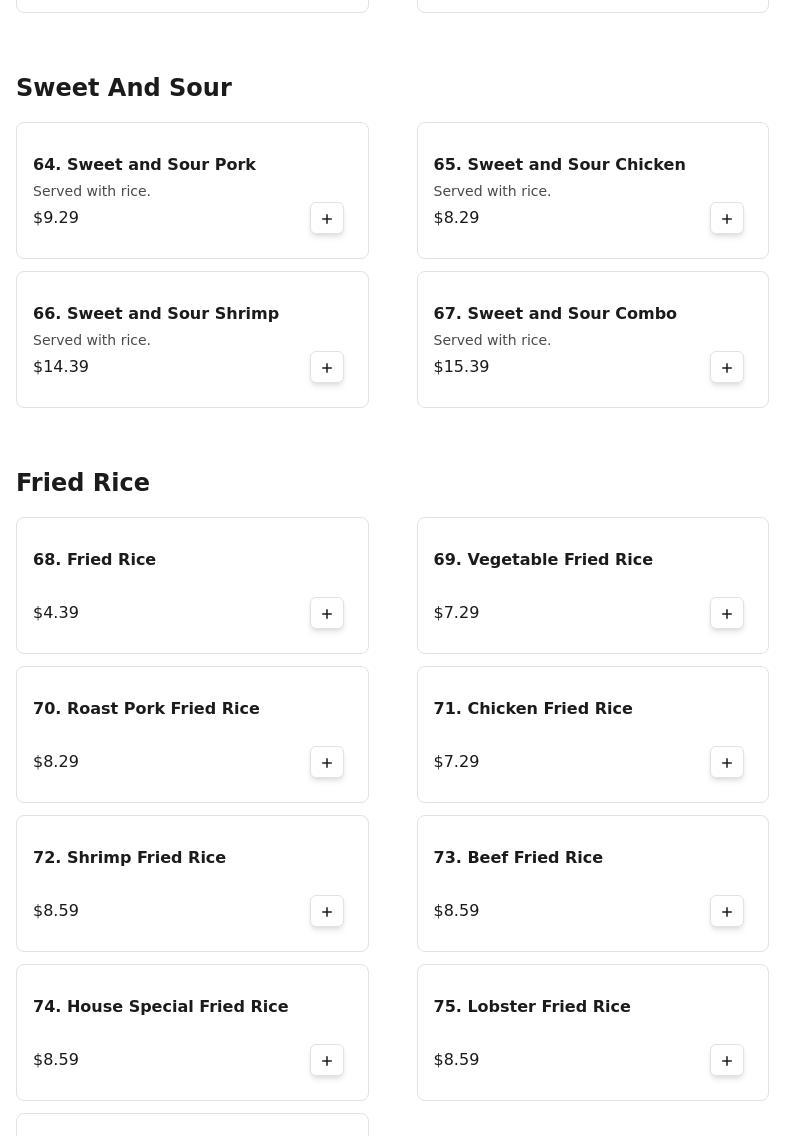Select the Sweet and Sour Shrimp title
This screenshot has width=785, height=1136.
coord(156,313)
